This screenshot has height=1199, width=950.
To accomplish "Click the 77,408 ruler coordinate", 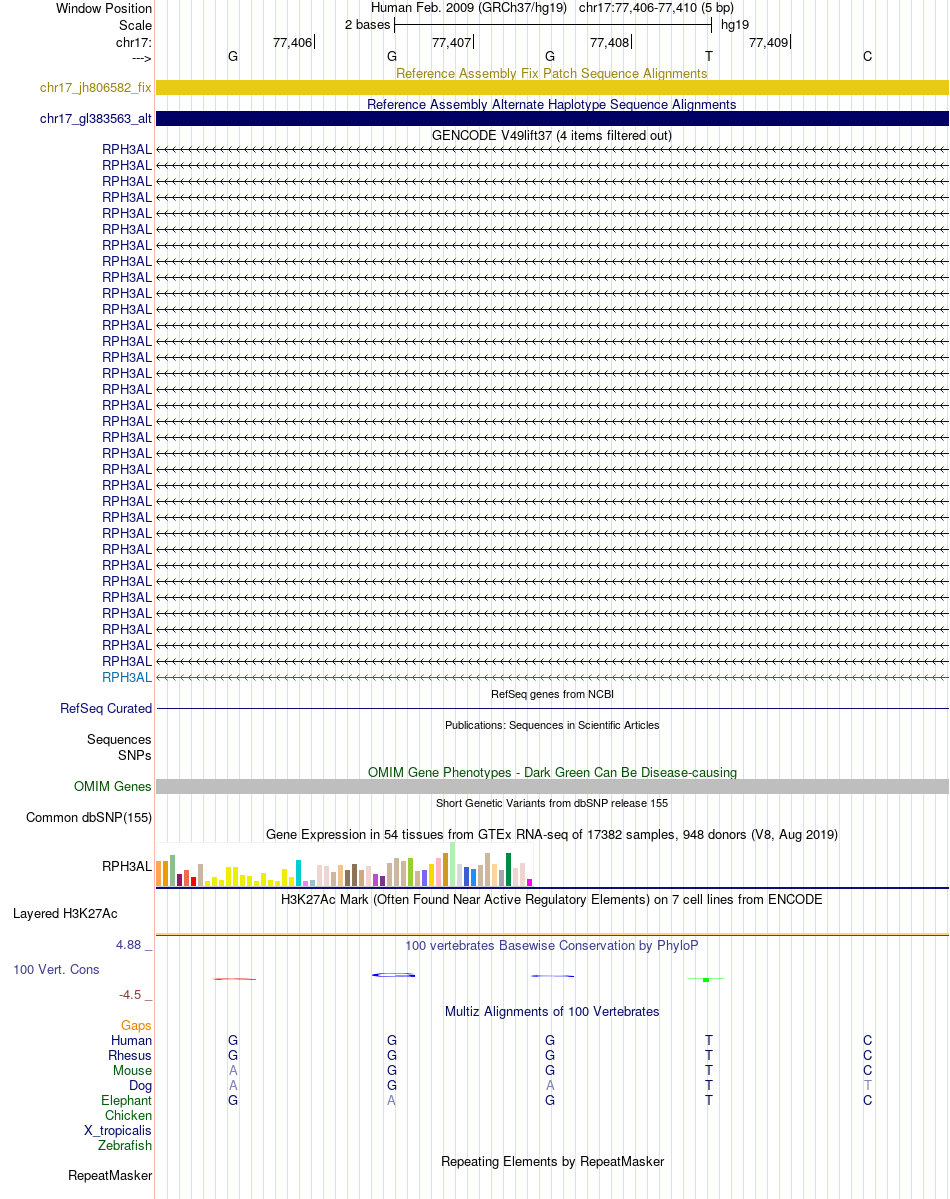I will 610,42.
